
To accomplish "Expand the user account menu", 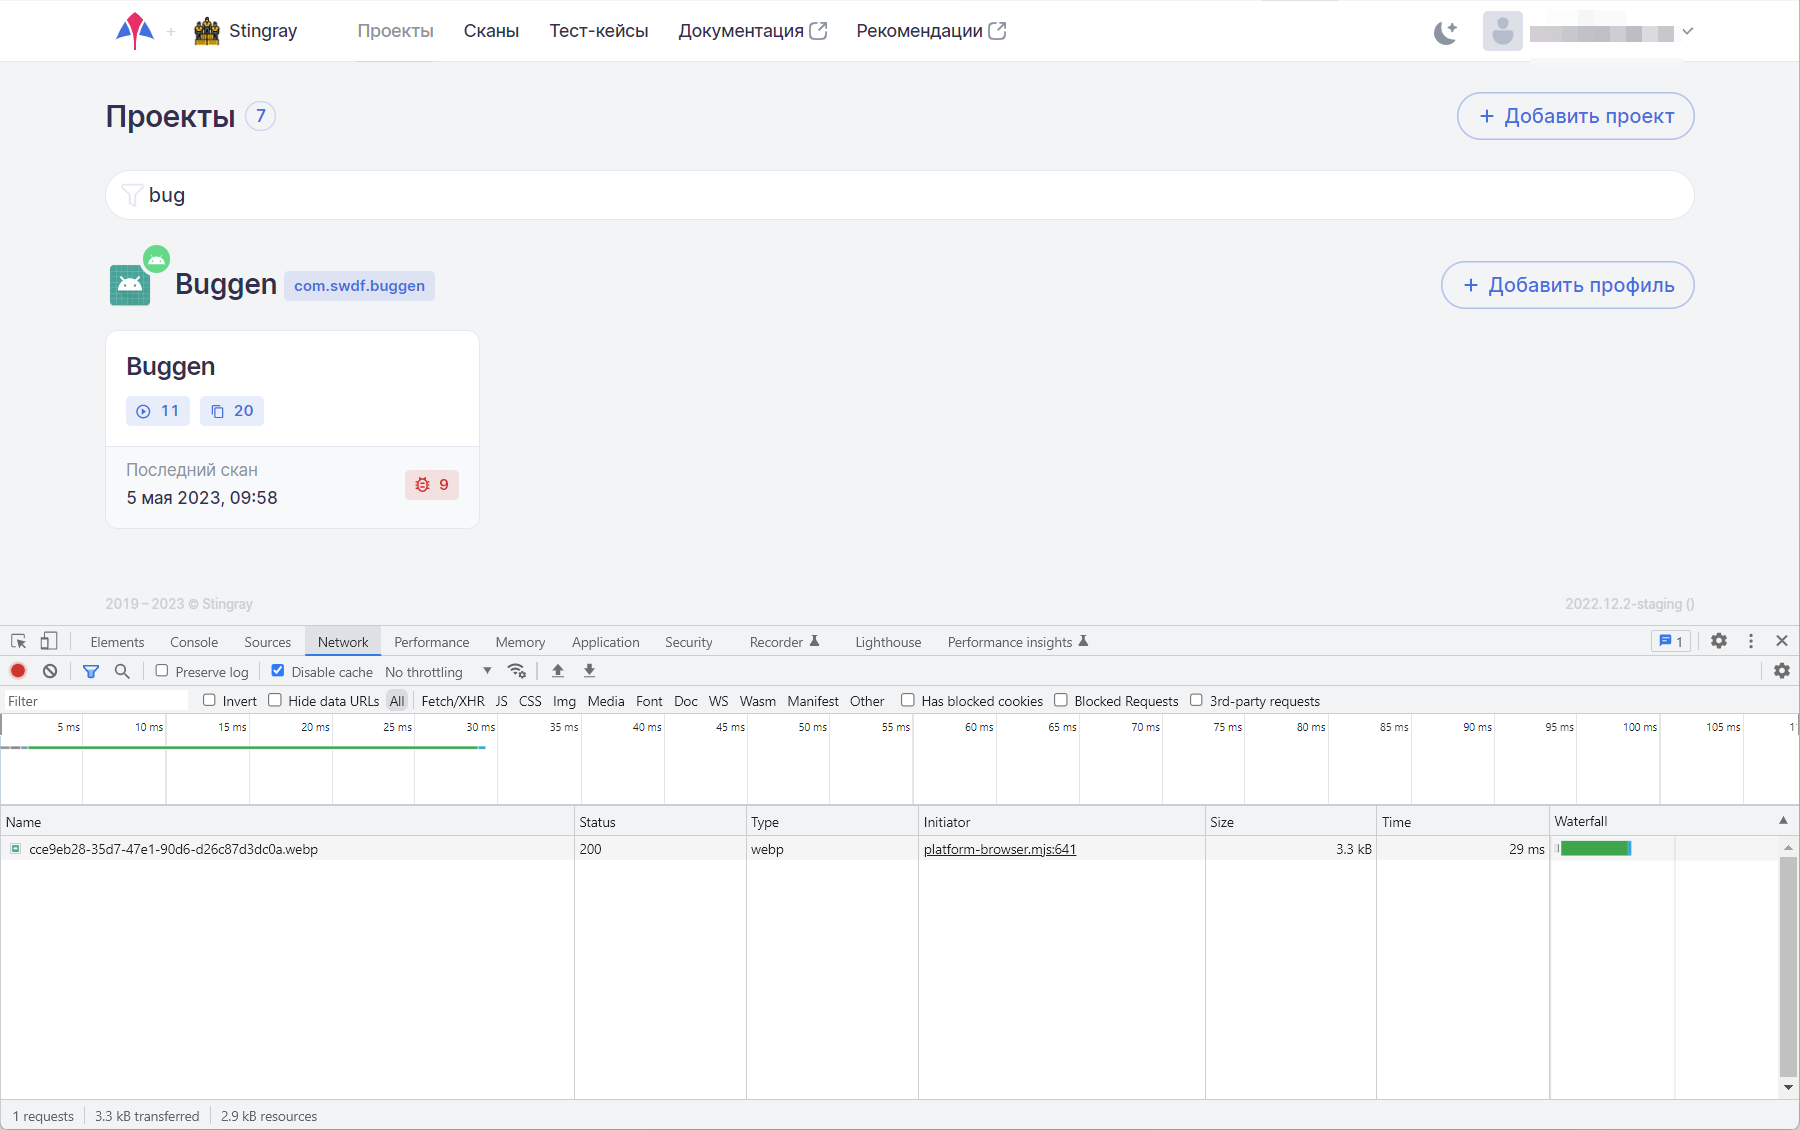I will [1687, 32].
